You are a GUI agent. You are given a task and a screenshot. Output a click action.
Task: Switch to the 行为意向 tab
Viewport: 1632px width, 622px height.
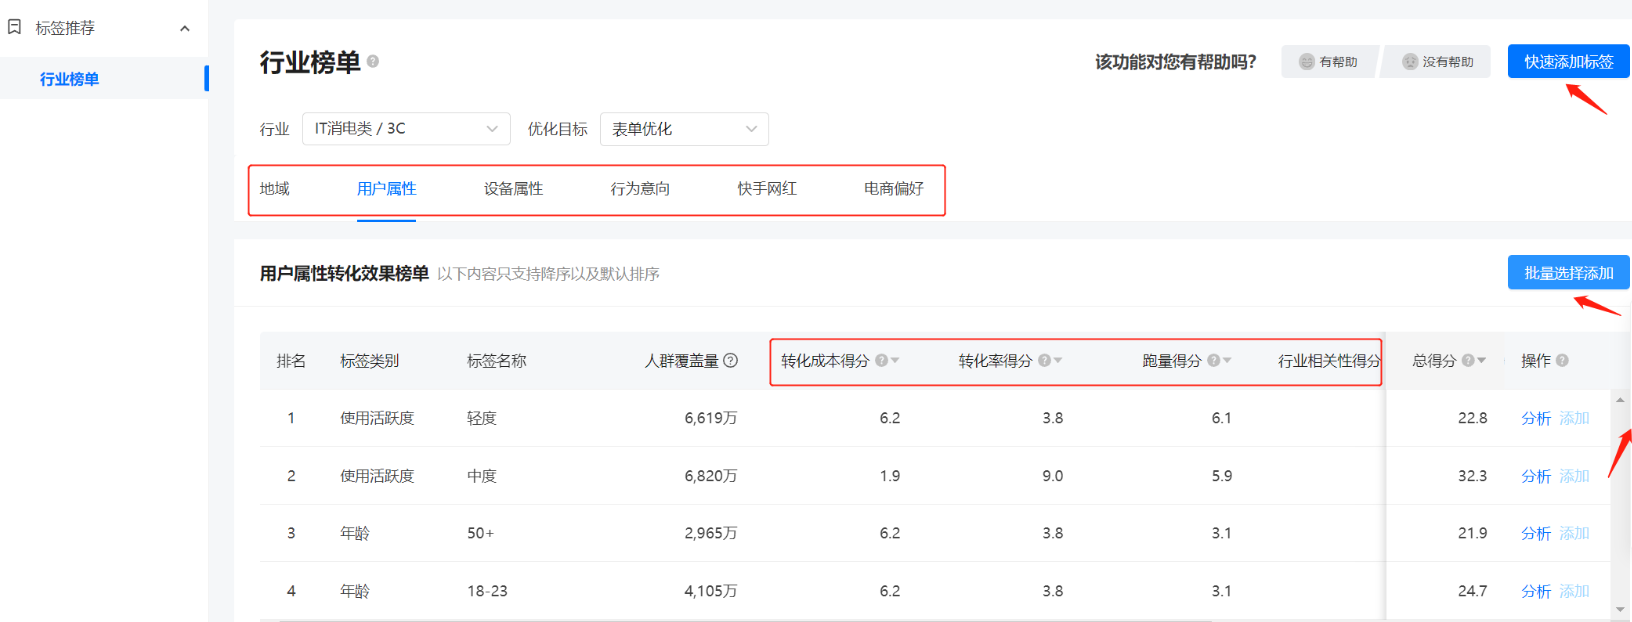click(x=640, y=189)
